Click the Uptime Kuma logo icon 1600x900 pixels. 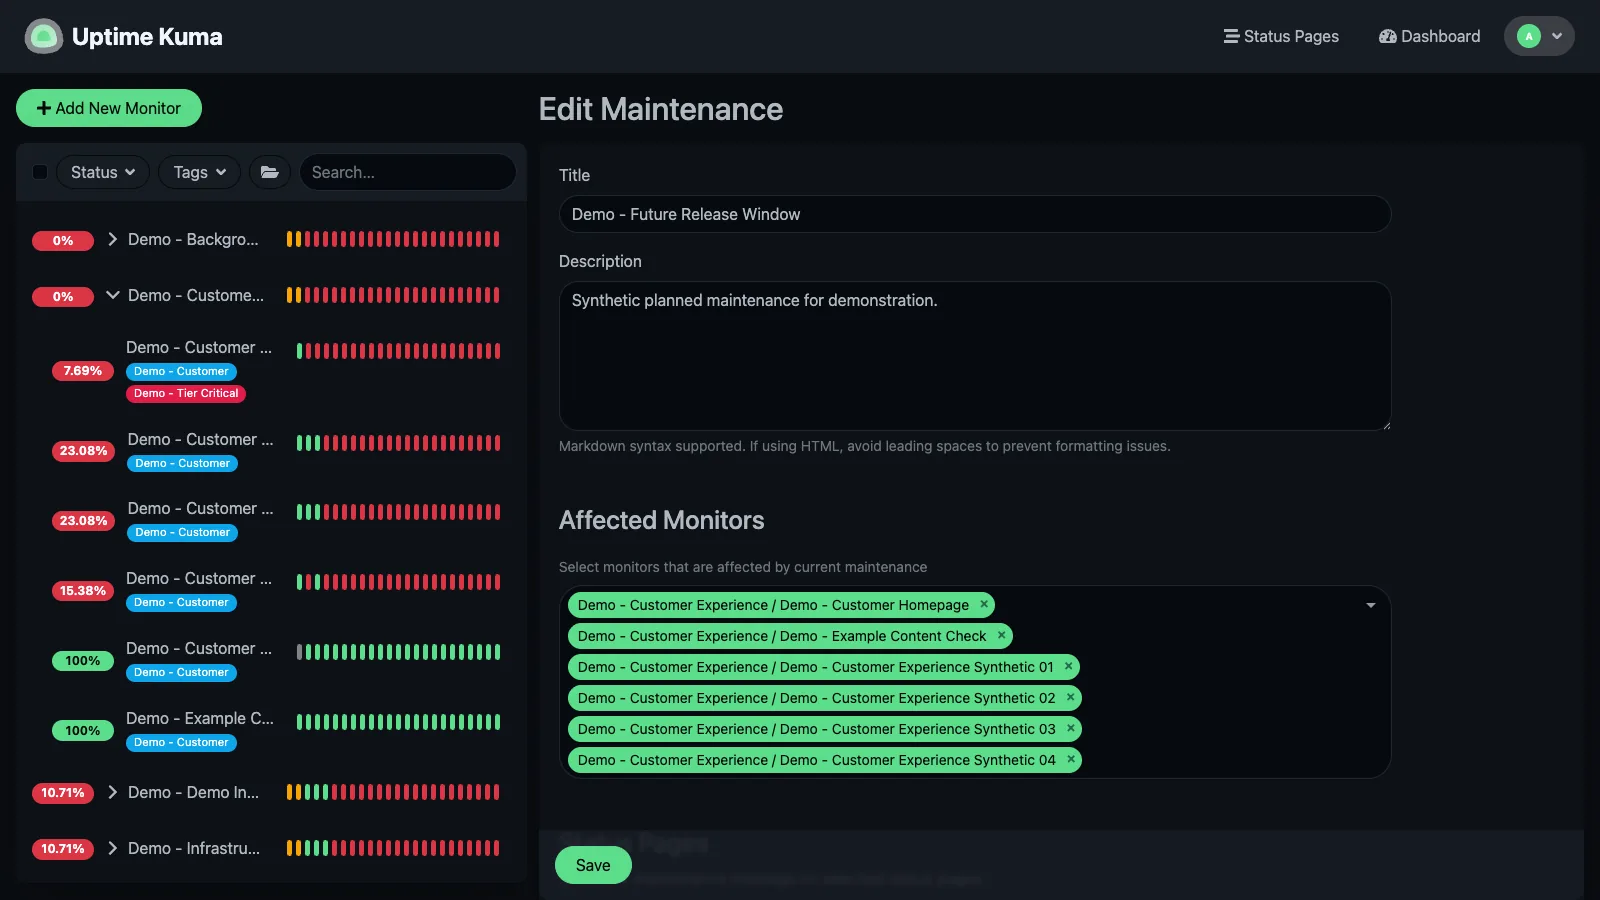click(44, 37)
